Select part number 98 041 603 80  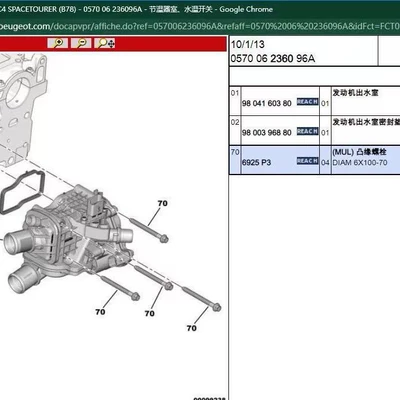pyautogui.click(x=267, y=103)
